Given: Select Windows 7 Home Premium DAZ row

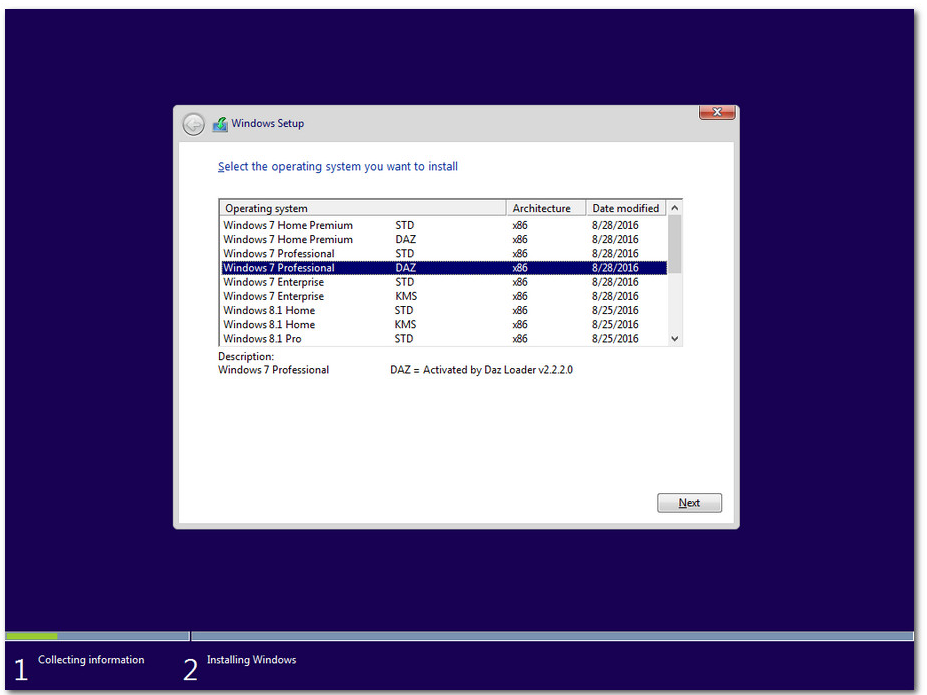Looking at the screenshot, I should pos(444,239).
